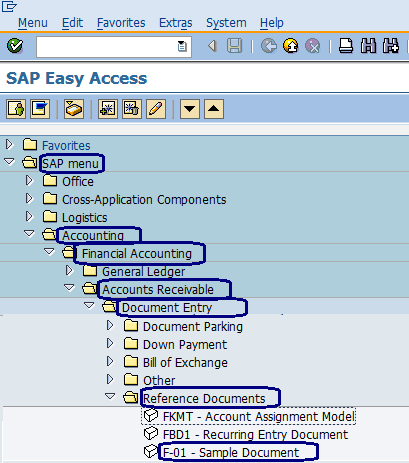Viewport: 409px width, 463px height.
Task: Select the Bill of Exchange tree item
Action: (x=185, y=363)
